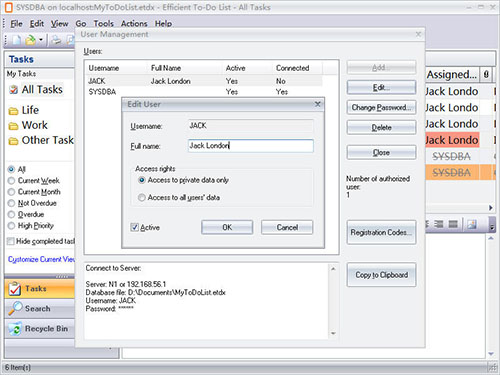Select the All Tasks tree item

coord(42,89)
